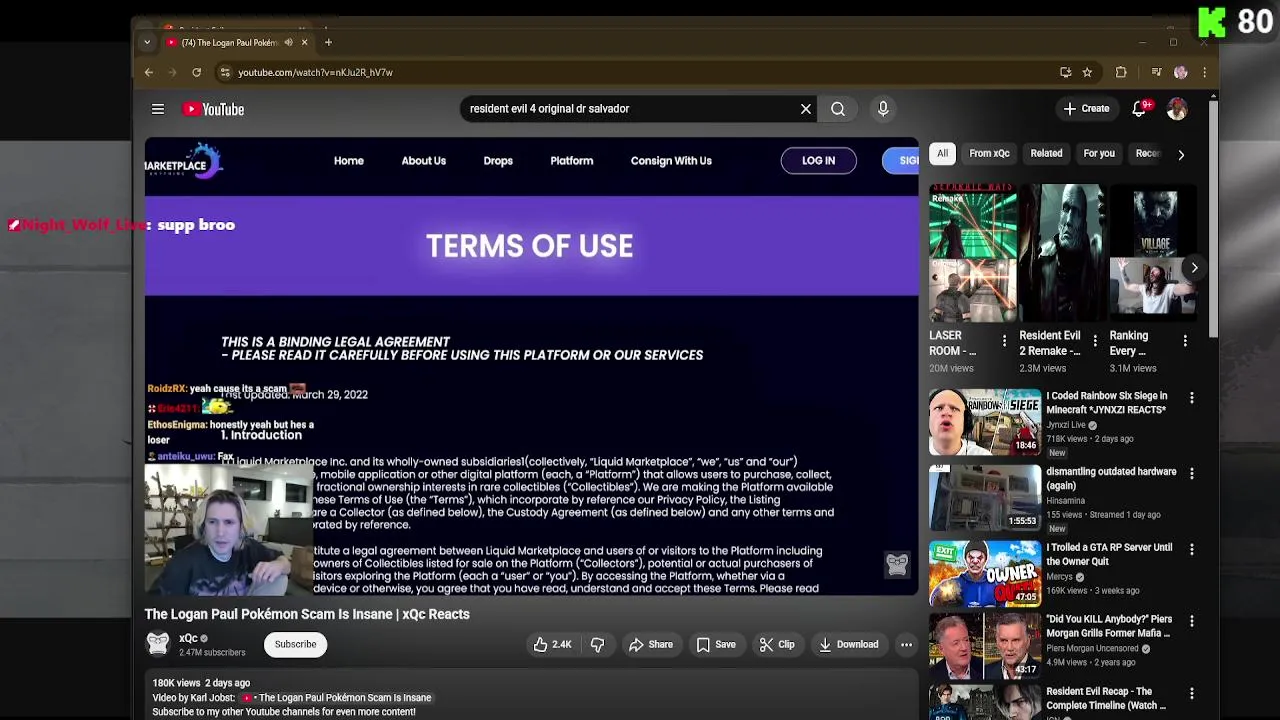Open the YouTube hamburger guide menu

(x=158, y=109)
